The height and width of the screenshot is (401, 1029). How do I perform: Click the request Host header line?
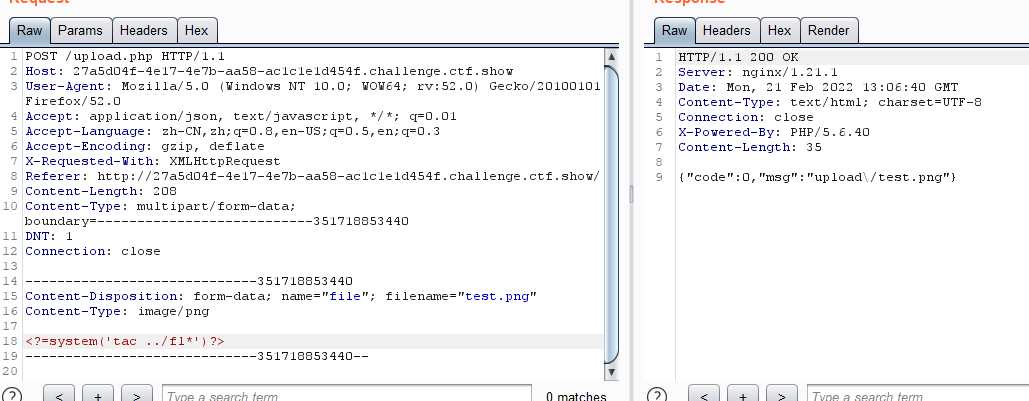click(269, 72)
